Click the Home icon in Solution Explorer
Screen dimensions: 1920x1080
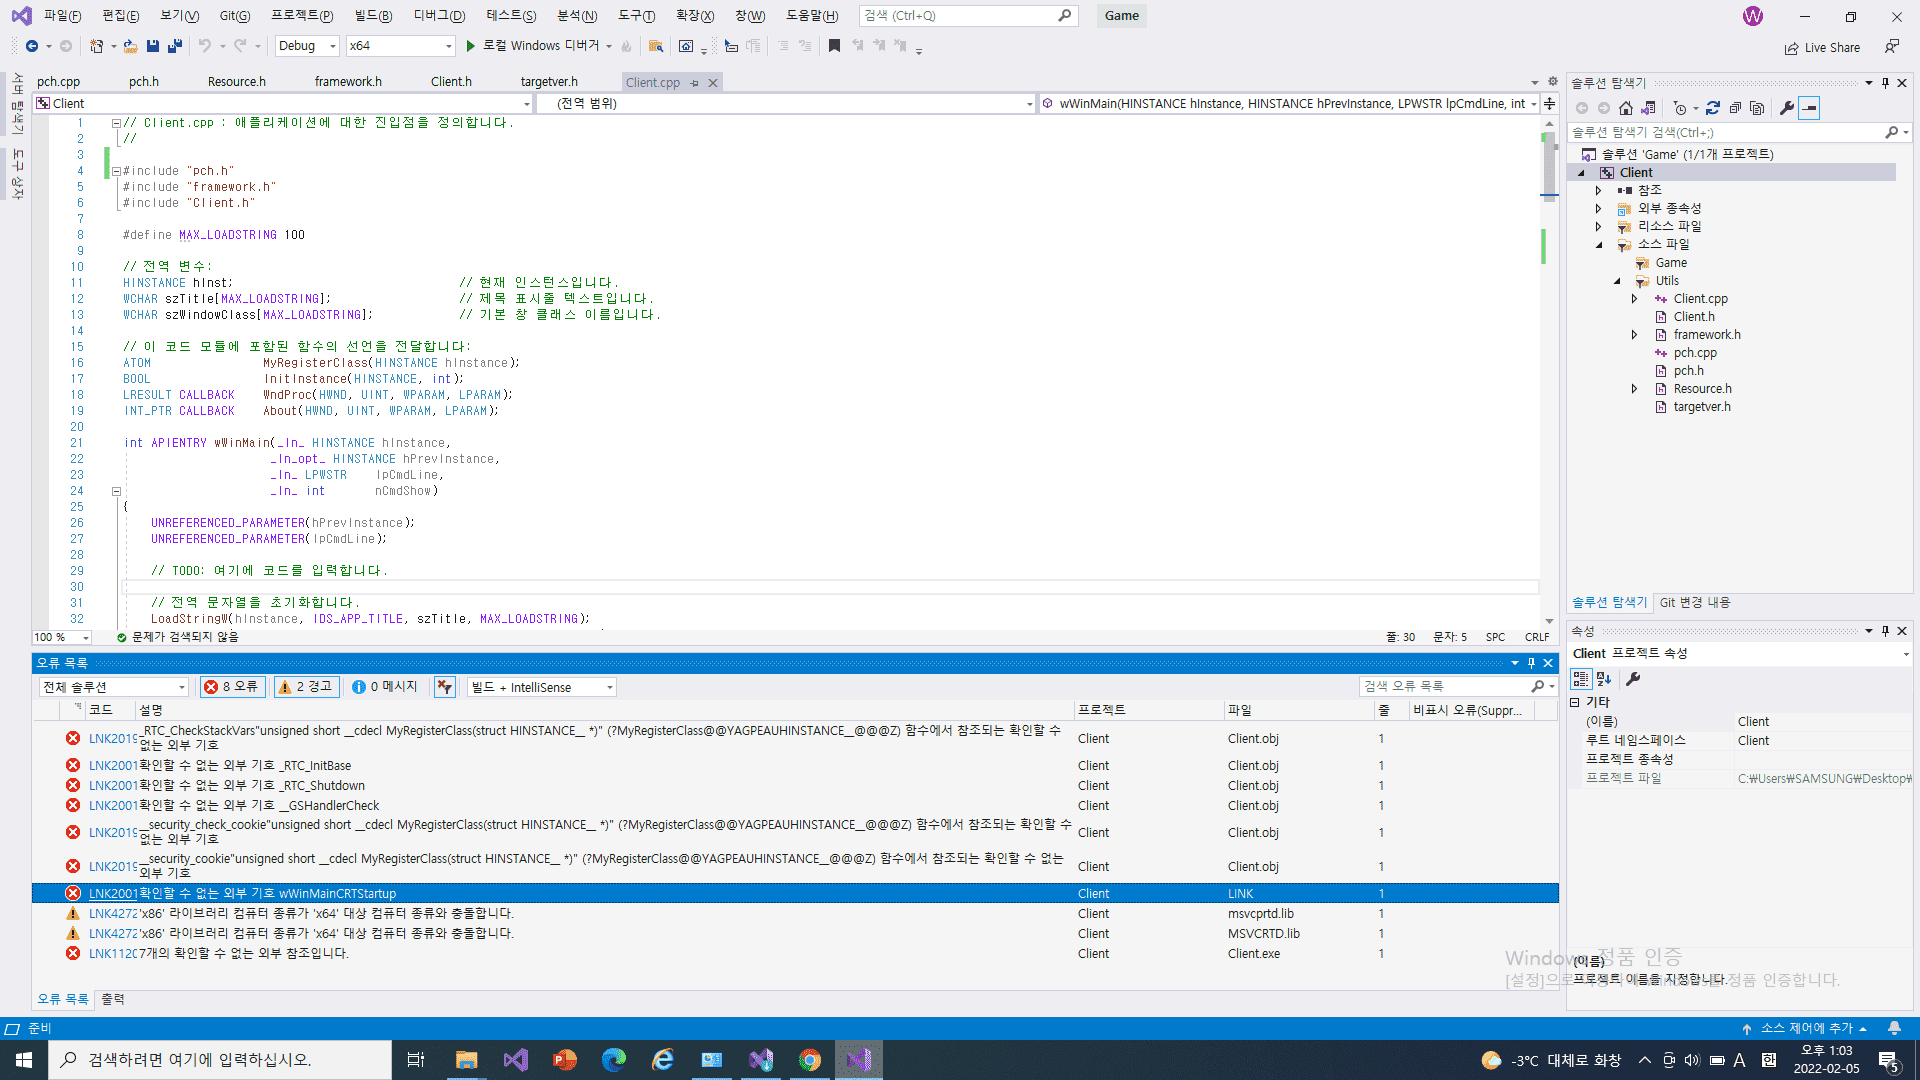pyautogui.click(x=1626, y=108)
